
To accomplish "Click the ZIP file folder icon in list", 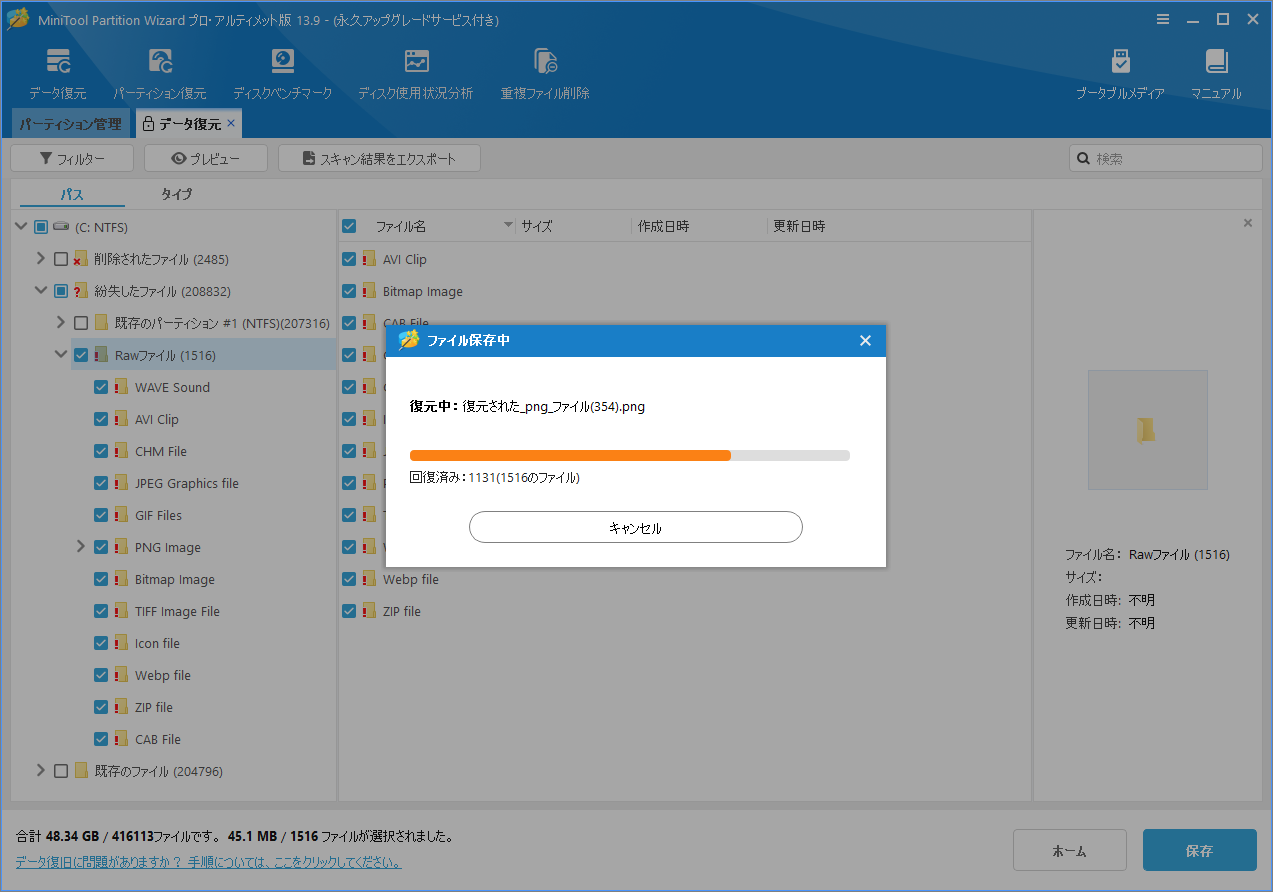I will [x=368, y=611].
